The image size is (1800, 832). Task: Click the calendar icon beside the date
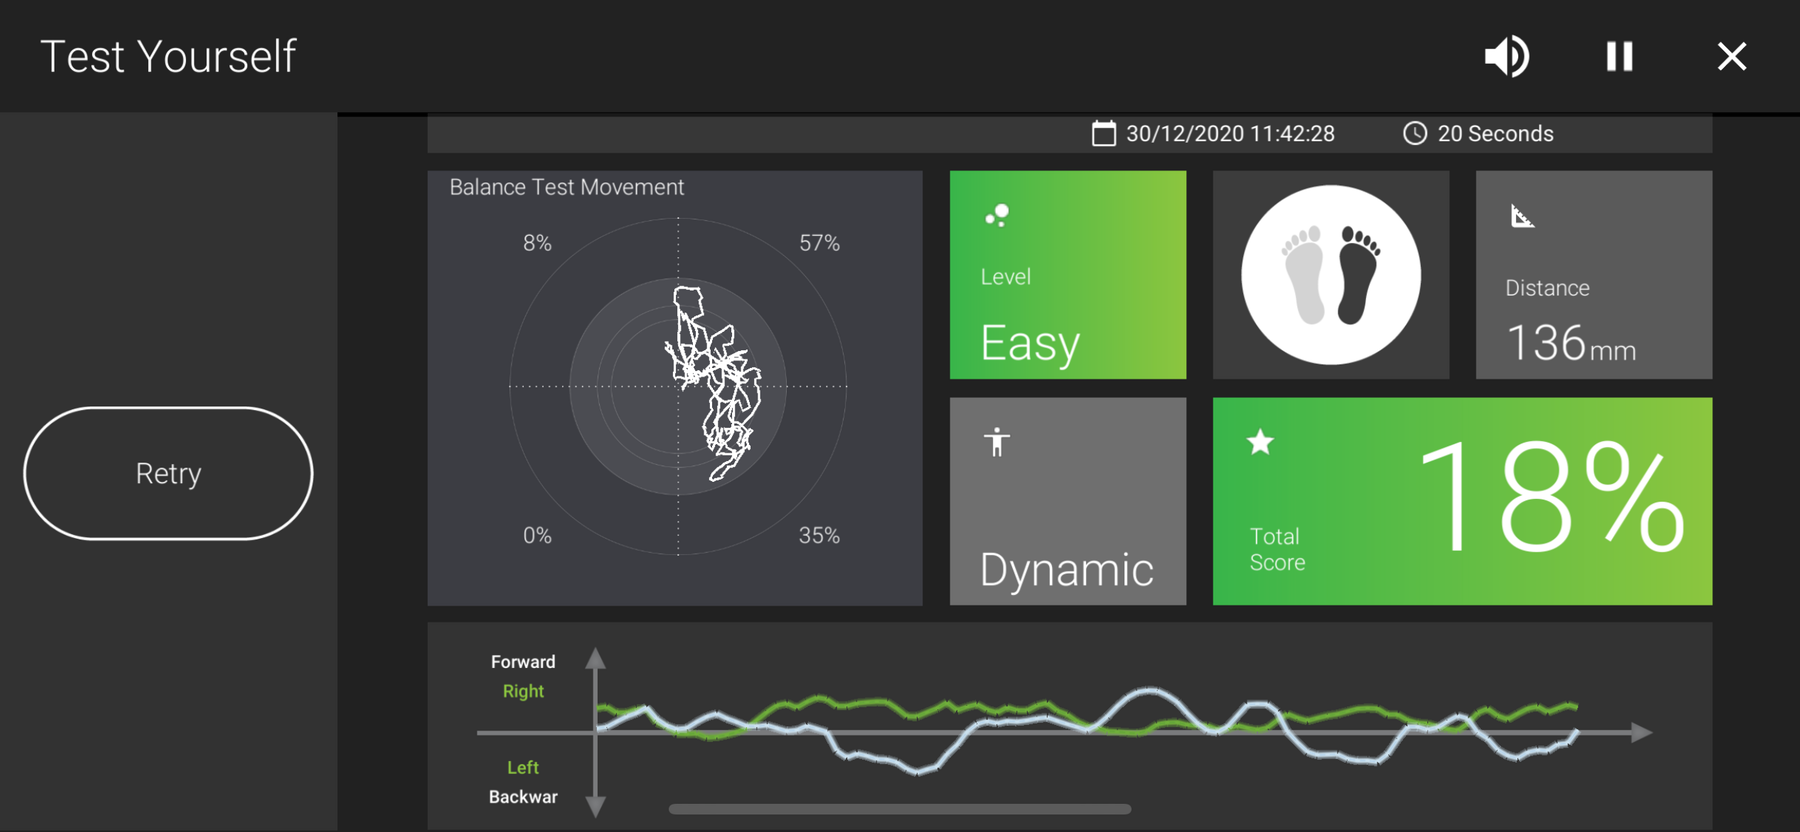[x=1103, y=134]
